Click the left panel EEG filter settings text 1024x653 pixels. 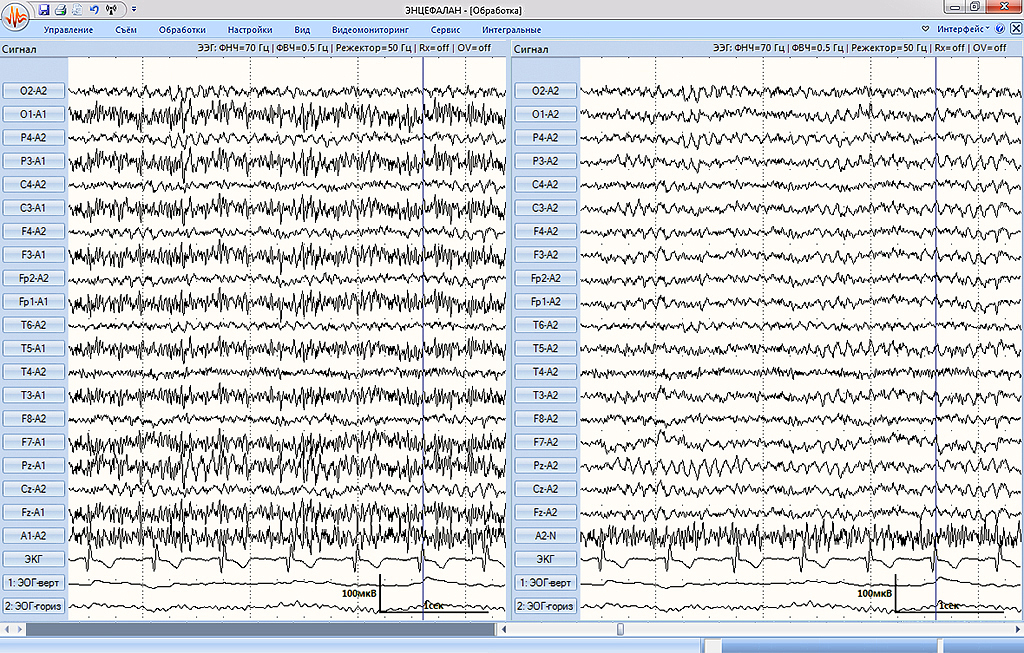(344, 48)
